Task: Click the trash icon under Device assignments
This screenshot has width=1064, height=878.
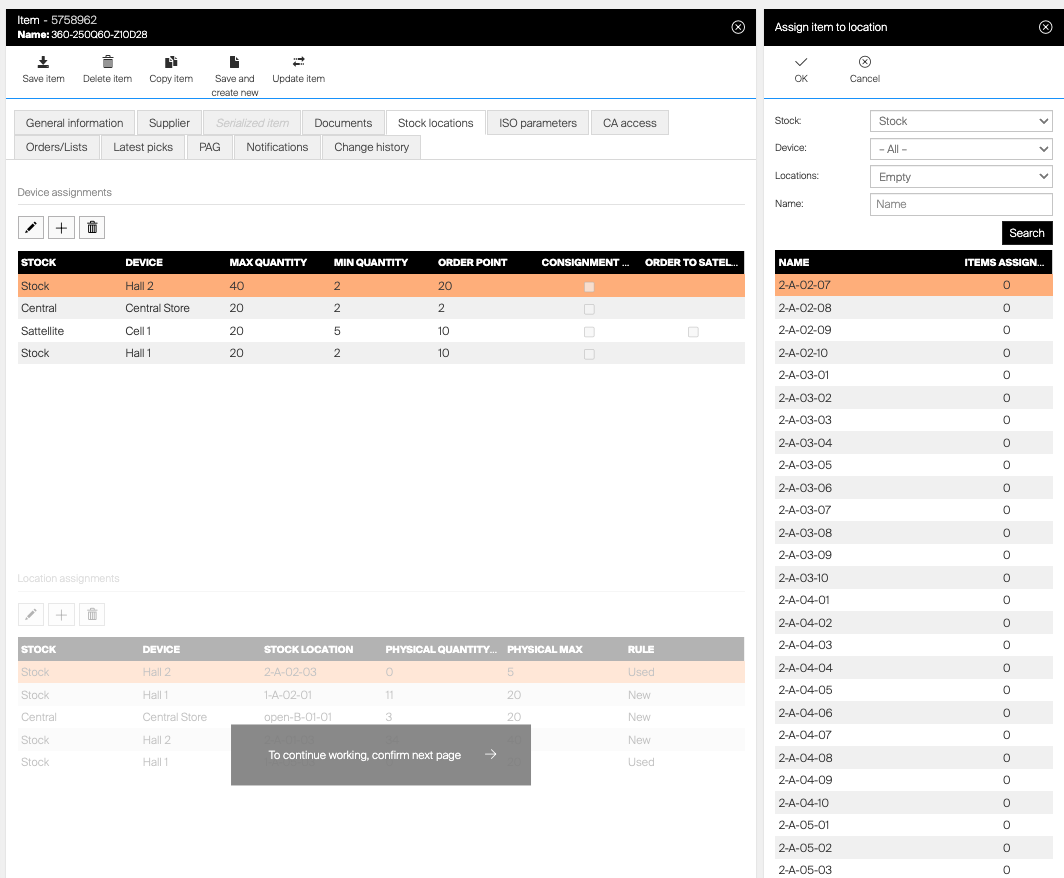Action: coord(92,228)
